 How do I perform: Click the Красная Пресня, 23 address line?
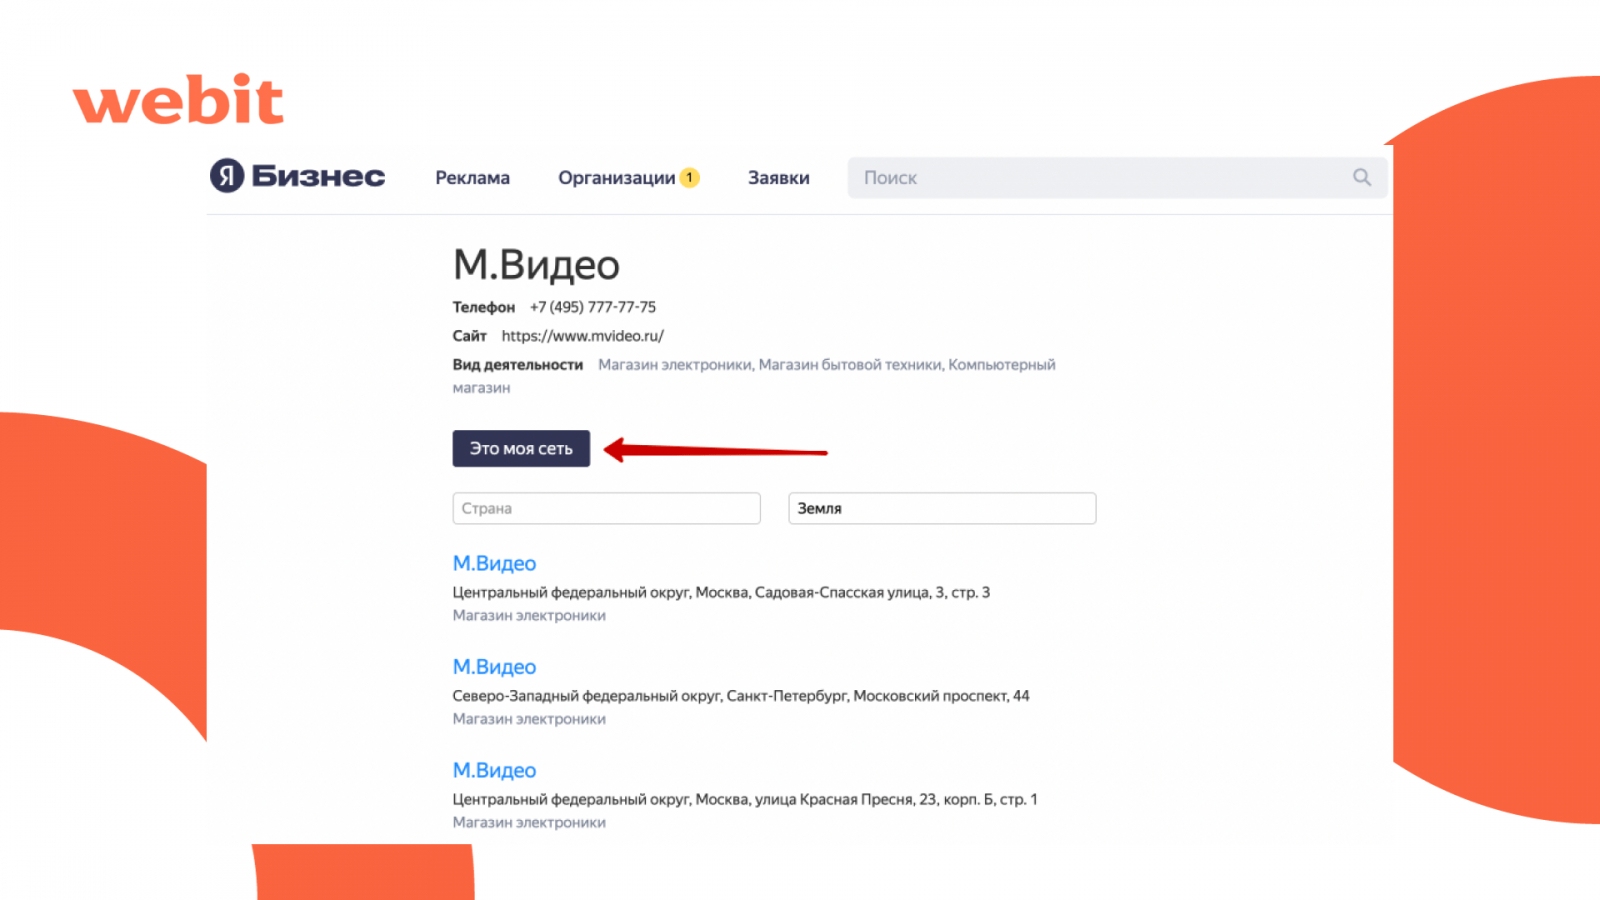point(745,799)
